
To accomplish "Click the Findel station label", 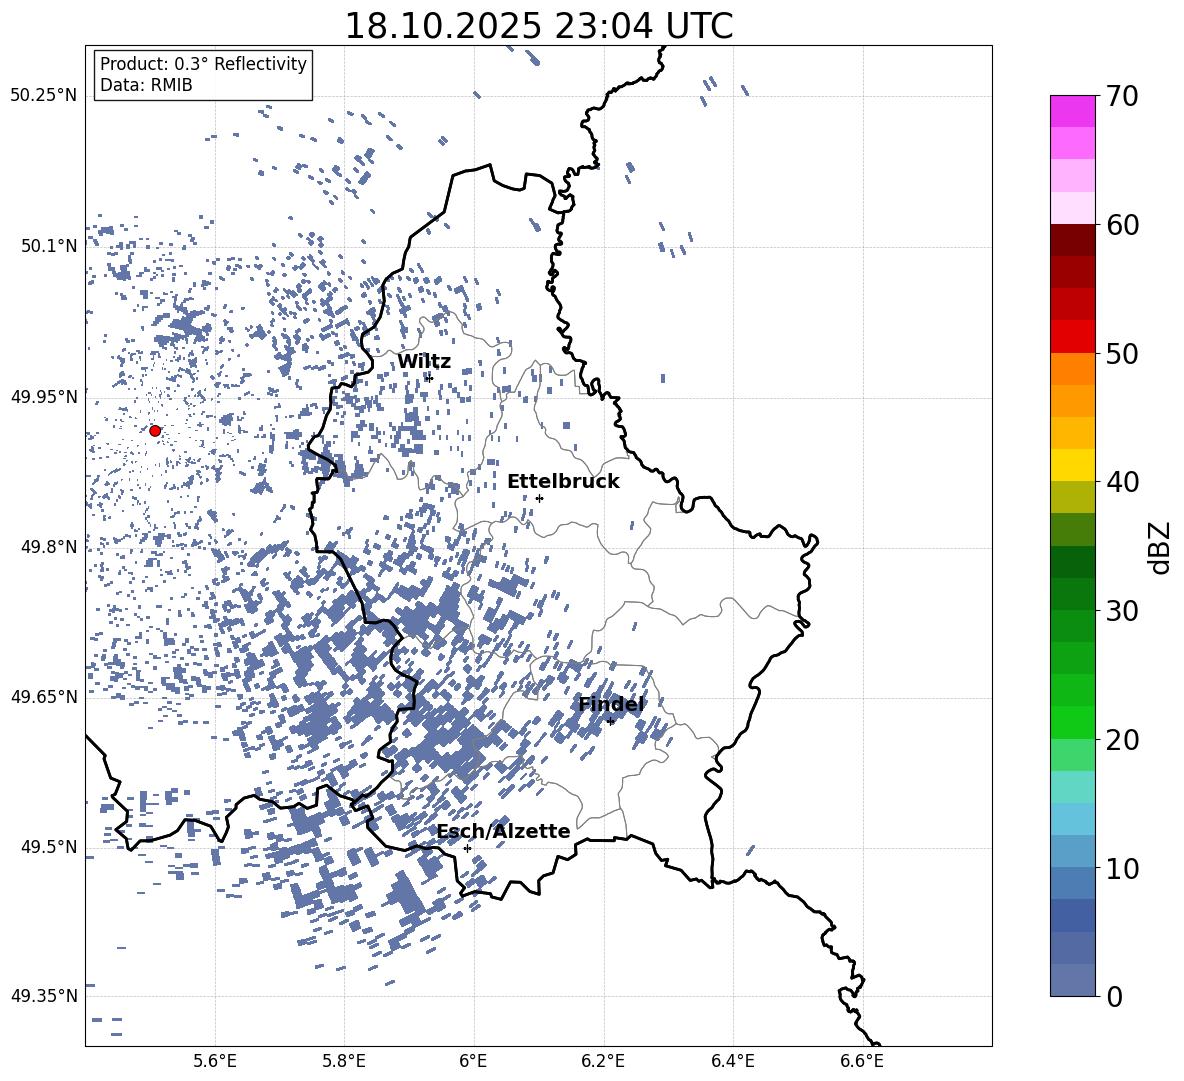I will [611, 705].
